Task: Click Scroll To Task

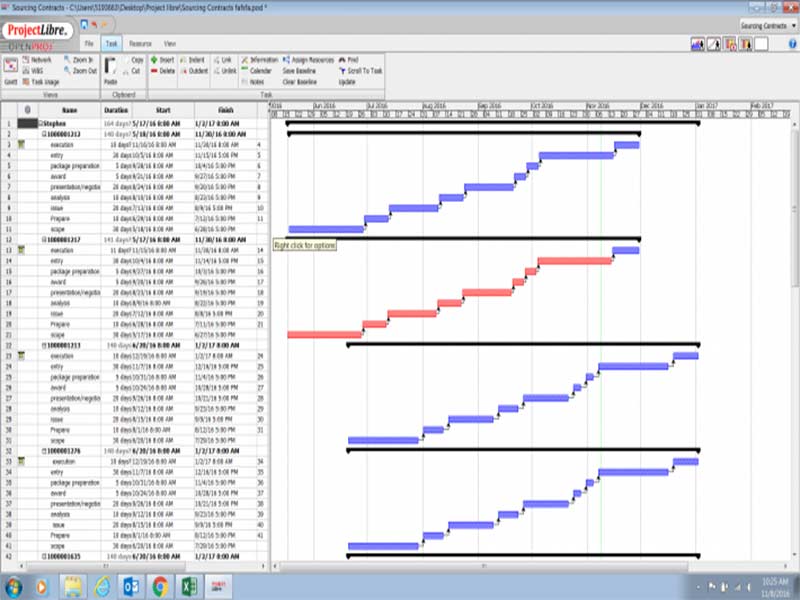Action: coord(361,71)
